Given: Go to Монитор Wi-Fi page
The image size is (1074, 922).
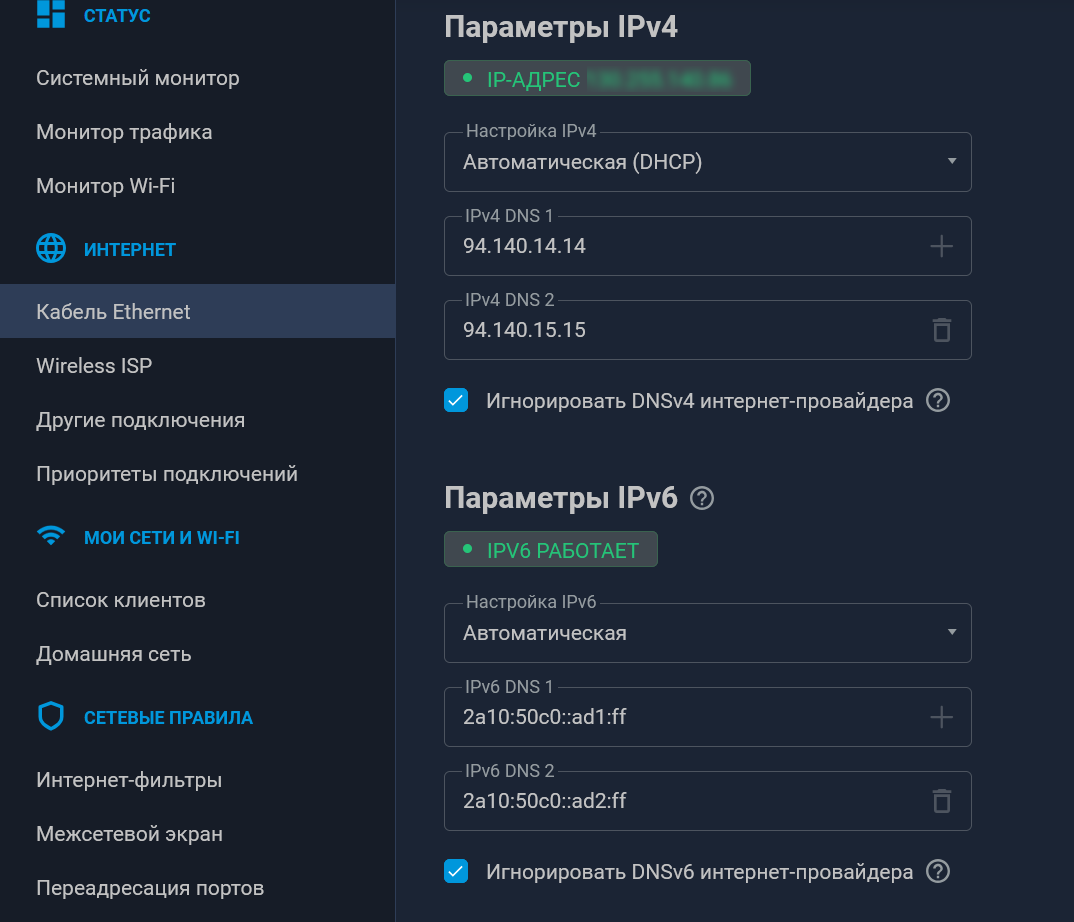Looking at the screenshot, I should 106,186.
